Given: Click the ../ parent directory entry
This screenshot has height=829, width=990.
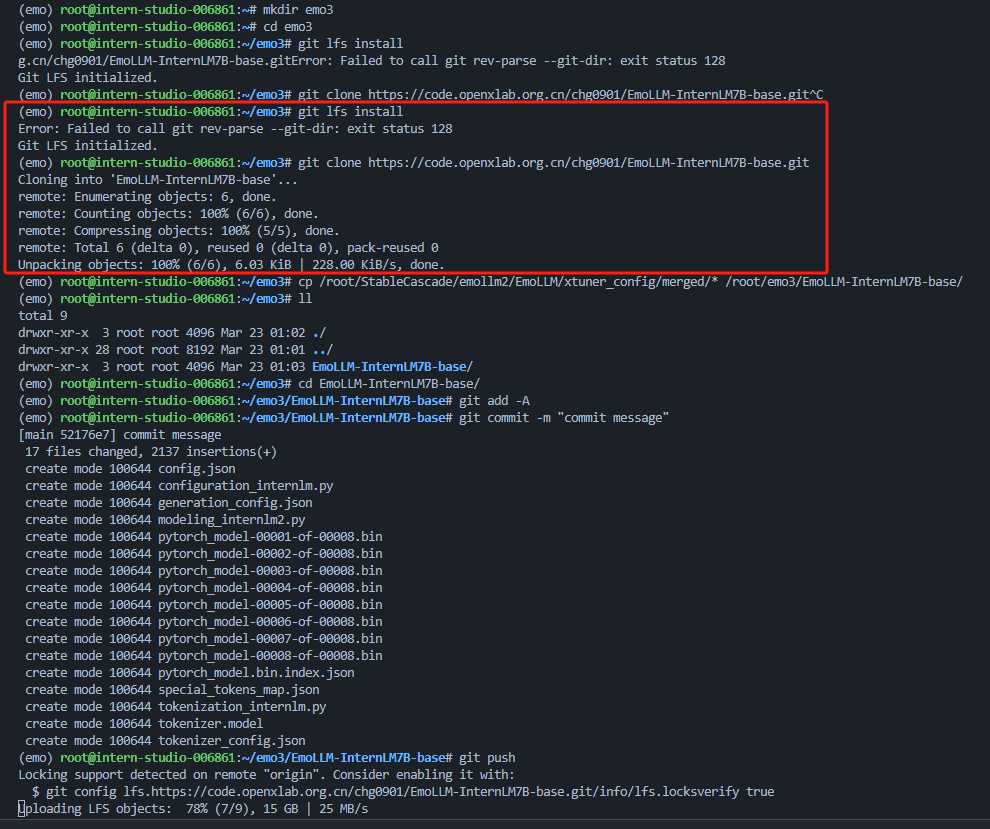Looking at the screenshot, I should [x=320, y=350].
